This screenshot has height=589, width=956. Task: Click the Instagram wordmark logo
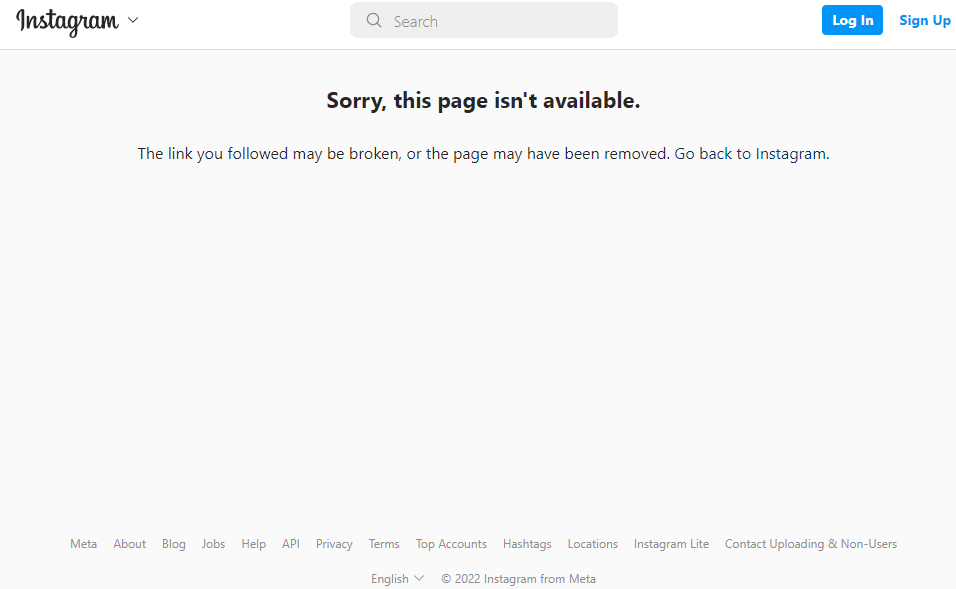[x=67, y=22]
